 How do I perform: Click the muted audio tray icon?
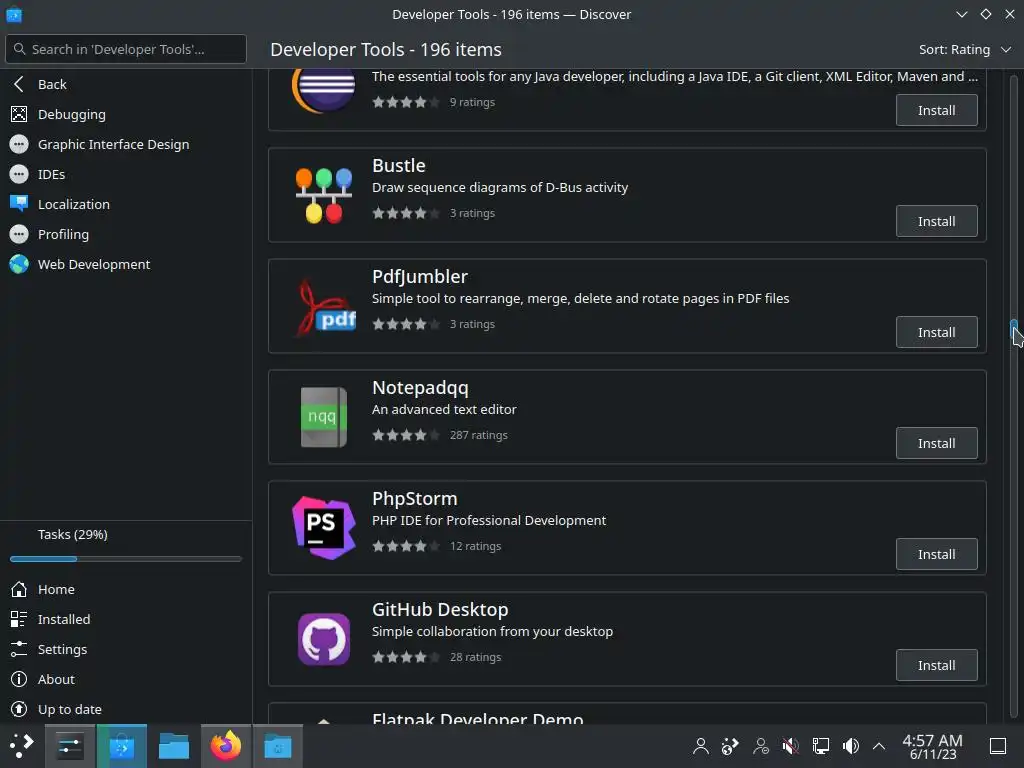(x=790, y=746)
